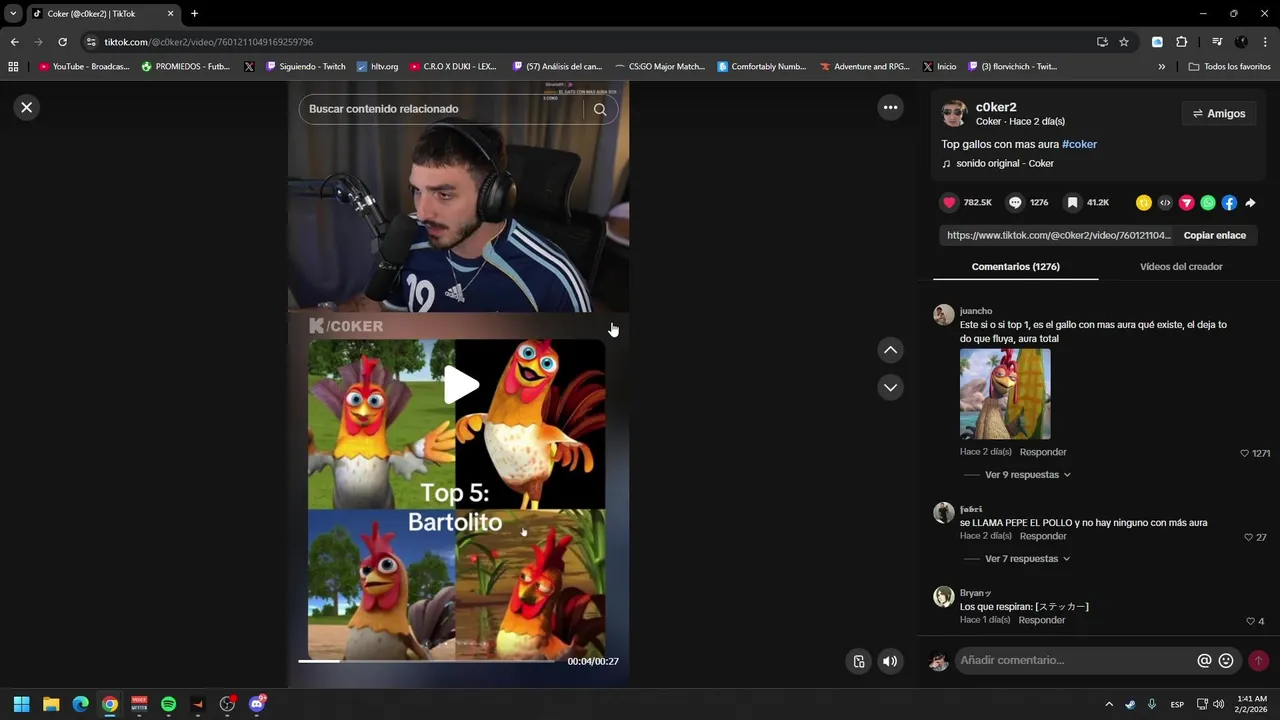This screenshot has height=720, width=1280.
Task: Open OBS Studio from the taskbar
Action: tap(227, 704)
